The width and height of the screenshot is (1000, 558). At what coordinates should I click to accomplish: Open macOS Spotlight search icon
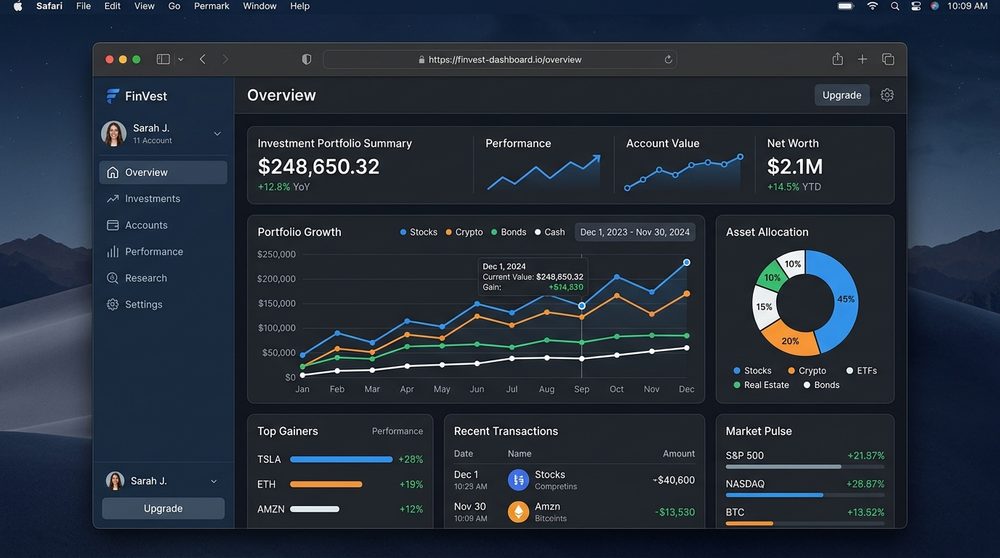pos(895,6)
